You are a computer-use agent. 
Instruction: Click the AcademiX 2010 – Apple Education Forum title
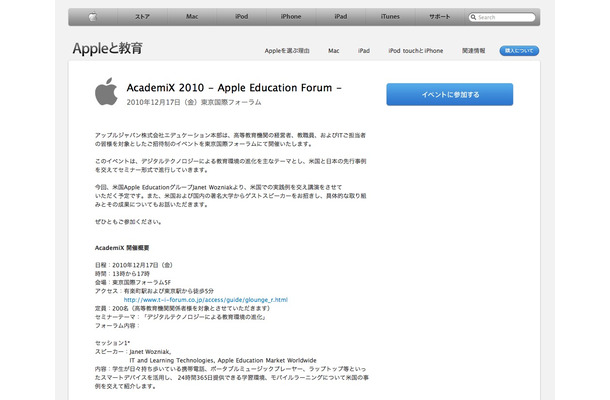point(234,88)
